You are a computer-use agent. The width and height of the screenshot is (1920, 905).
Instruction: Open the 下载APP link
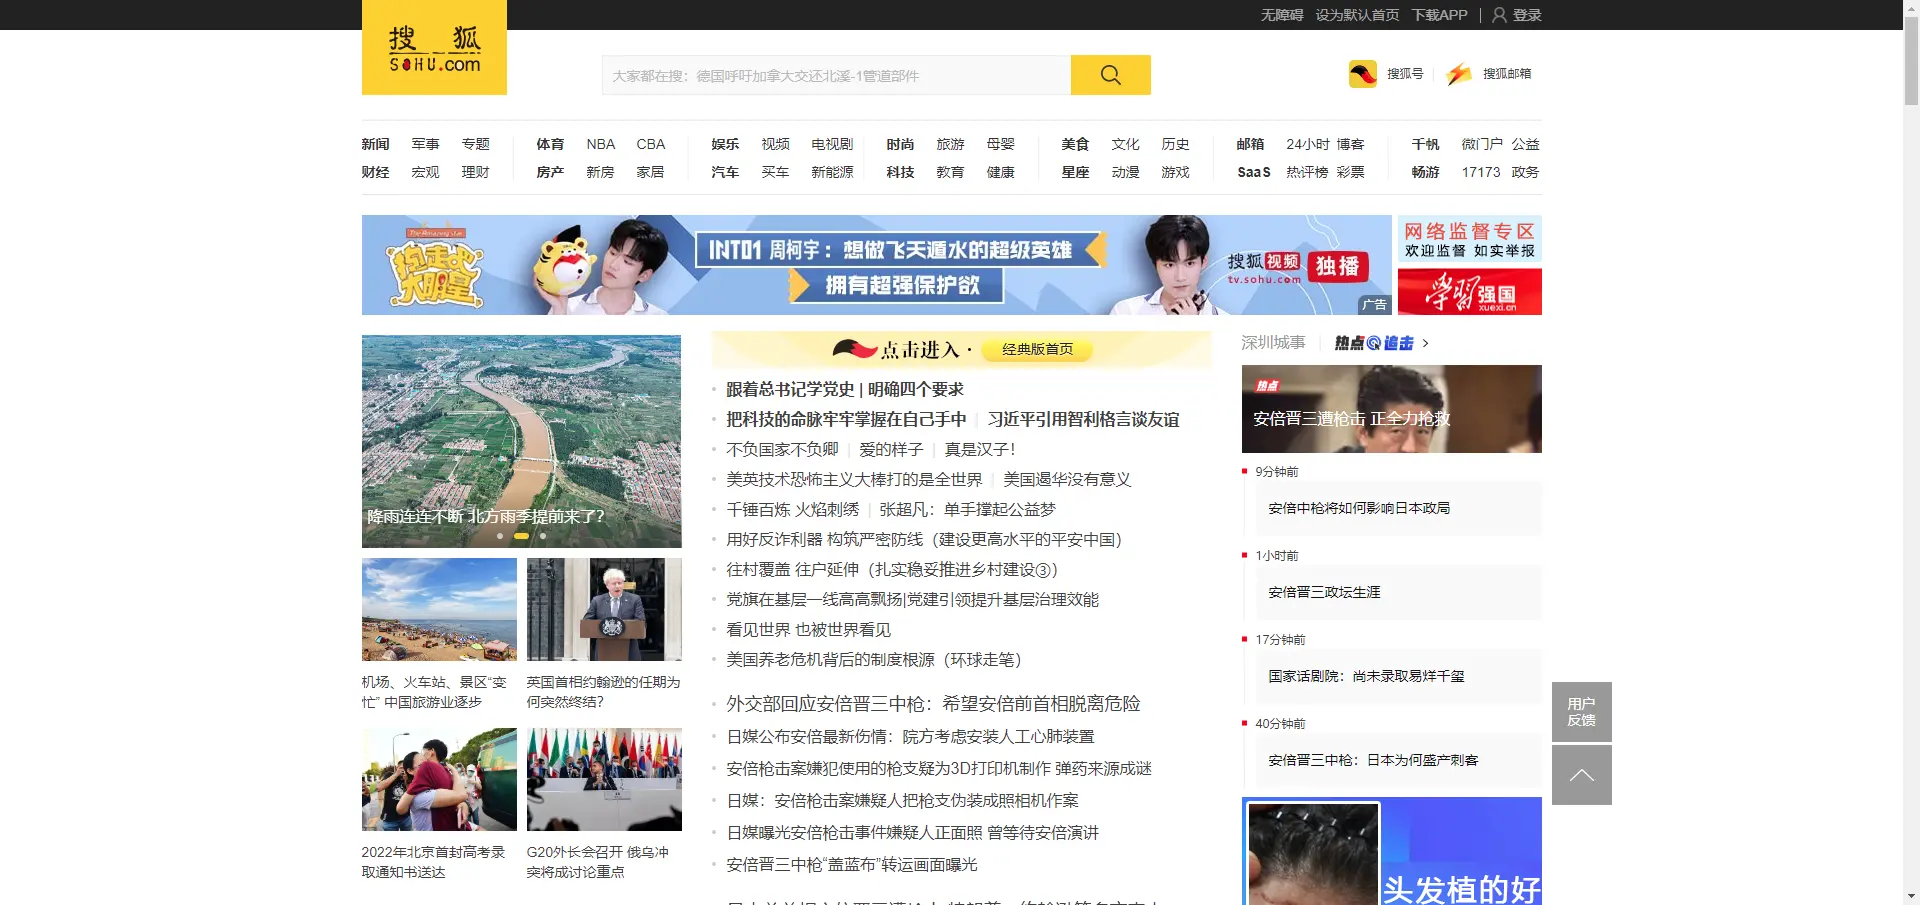point(1440,14)
